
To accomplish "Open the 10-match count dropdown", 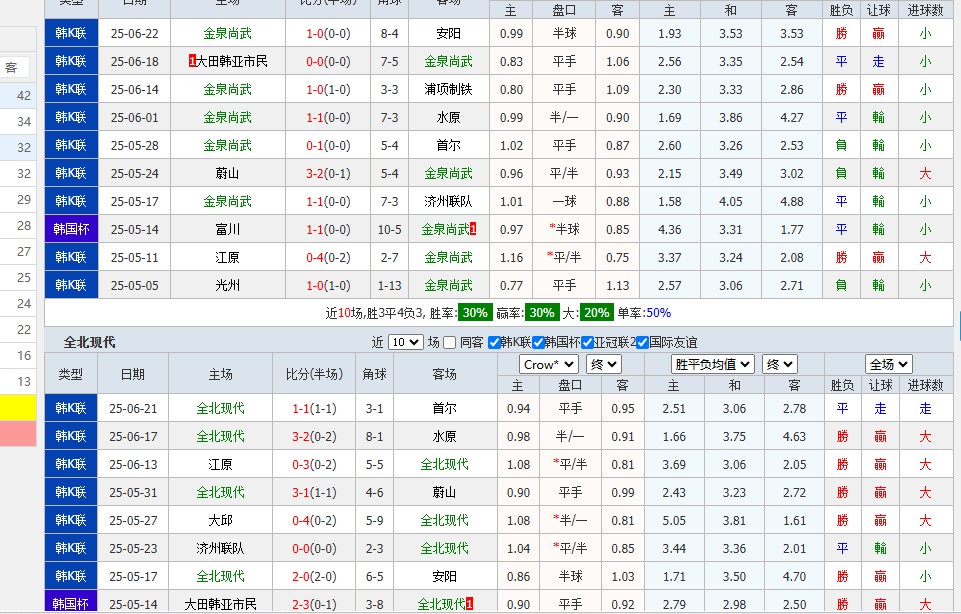I will click(406, 343).
